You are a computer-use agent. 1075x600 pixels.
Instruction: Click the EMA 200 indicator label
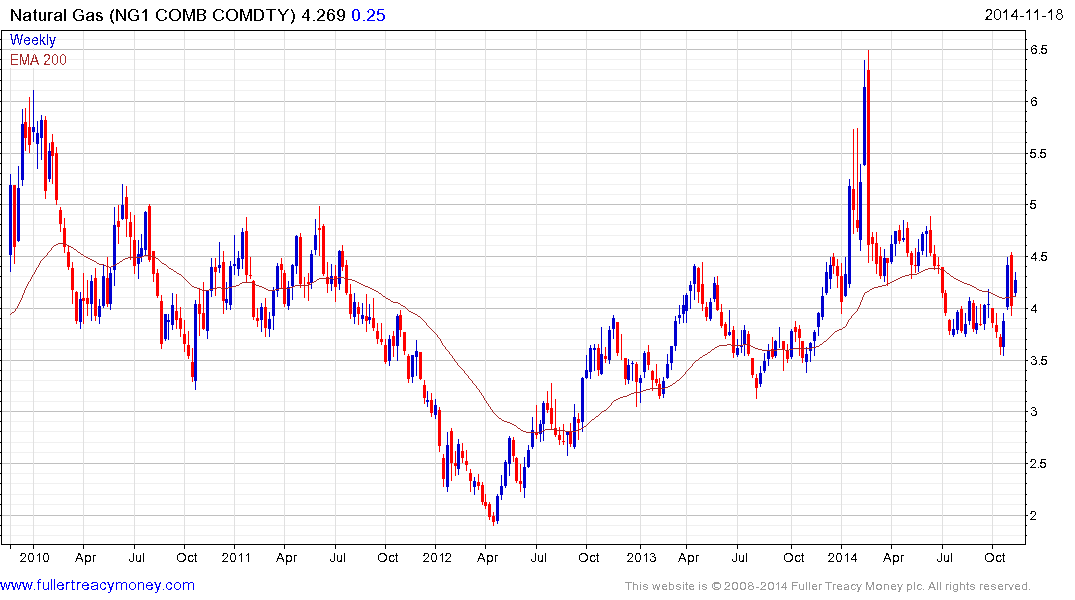(38, 60)
